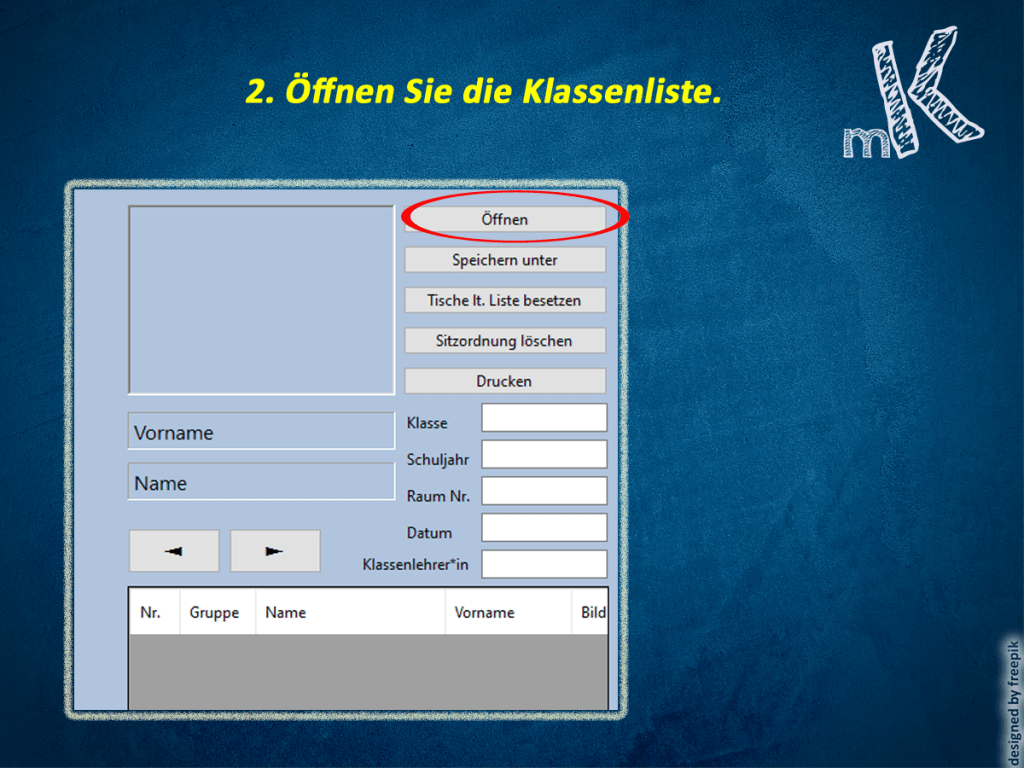
Task: Click the Öffnen button
Action: [x=505, y=219]
